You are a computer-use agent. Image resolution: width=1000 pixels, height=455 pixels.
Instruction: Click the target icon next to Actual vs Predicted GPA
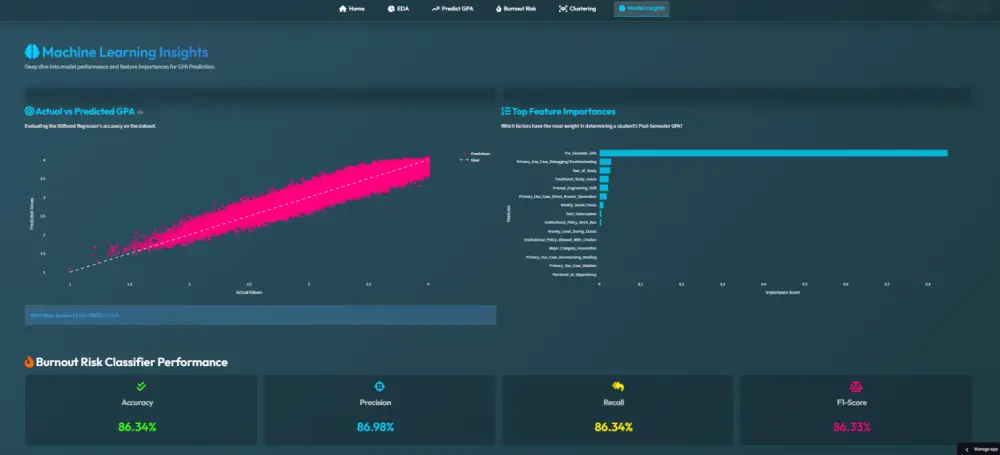point(29,111)
